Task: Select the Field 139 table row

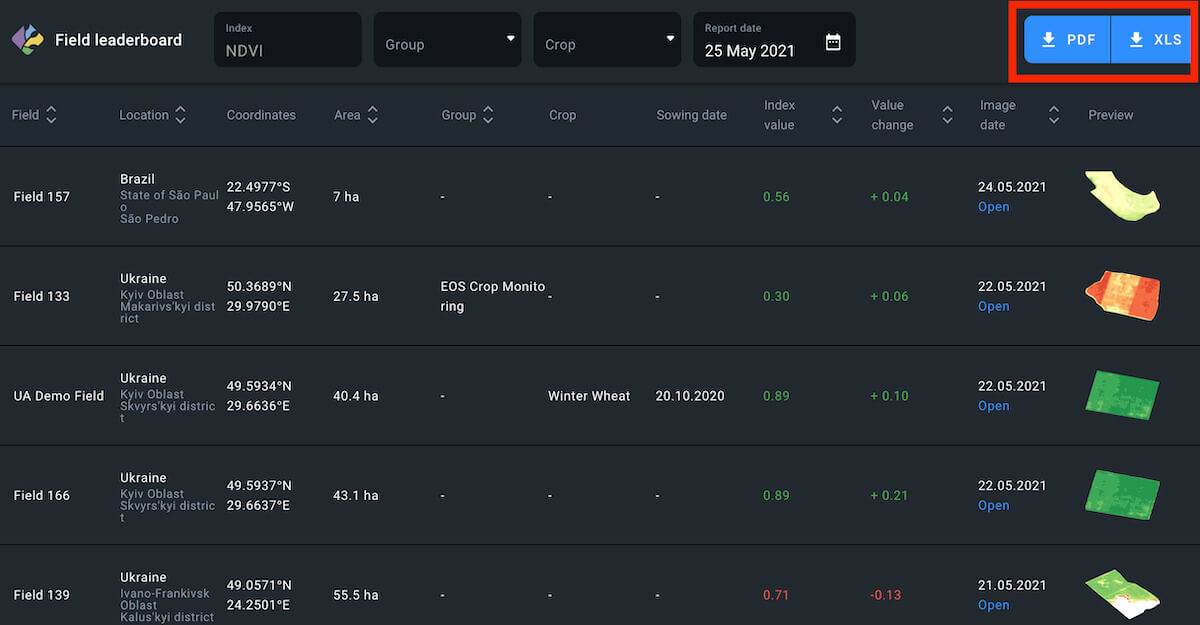Action: pyautogui.click(x=400, y=595)
